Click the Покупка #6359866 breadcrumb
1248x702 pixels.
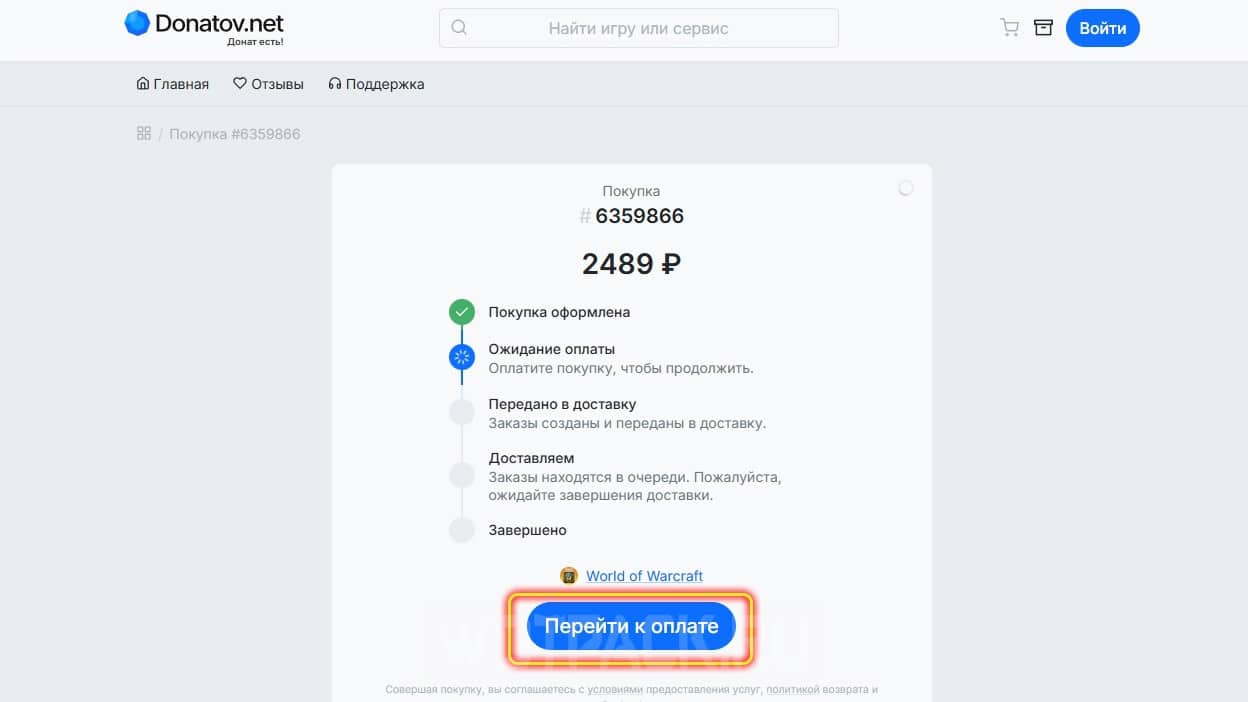(235, 134)
